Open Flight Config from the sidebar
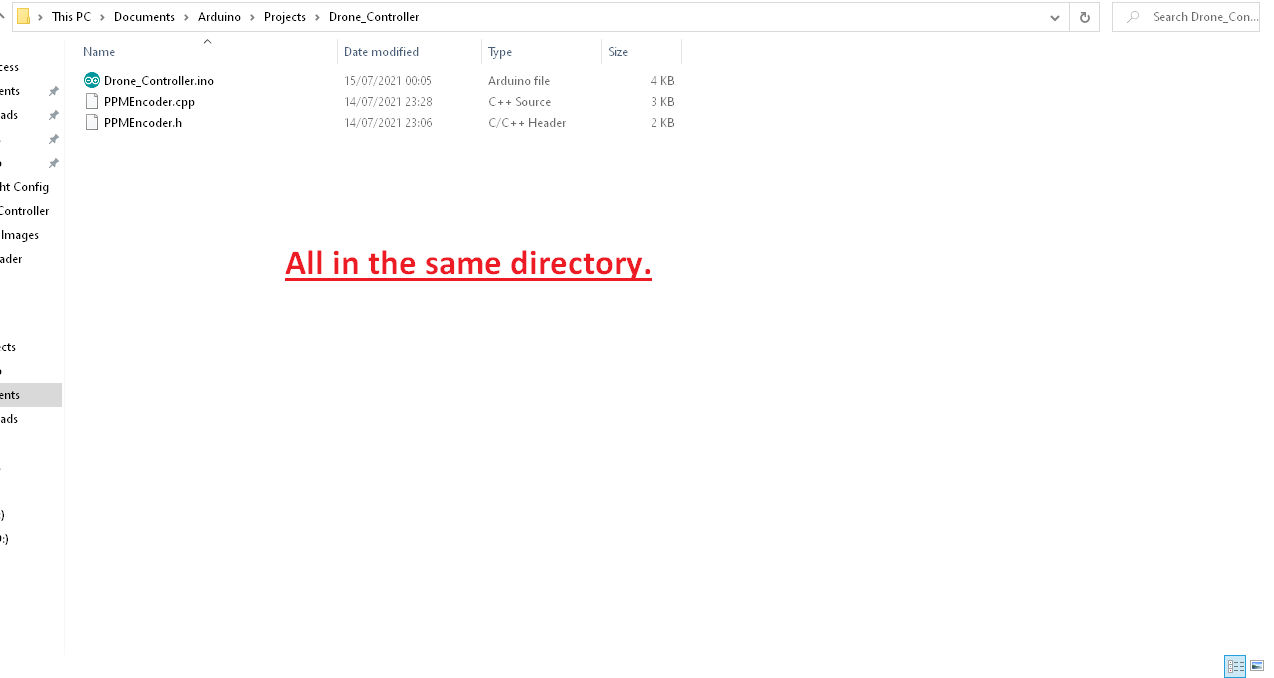This screenshot has height=678, width=1274. 24,187
